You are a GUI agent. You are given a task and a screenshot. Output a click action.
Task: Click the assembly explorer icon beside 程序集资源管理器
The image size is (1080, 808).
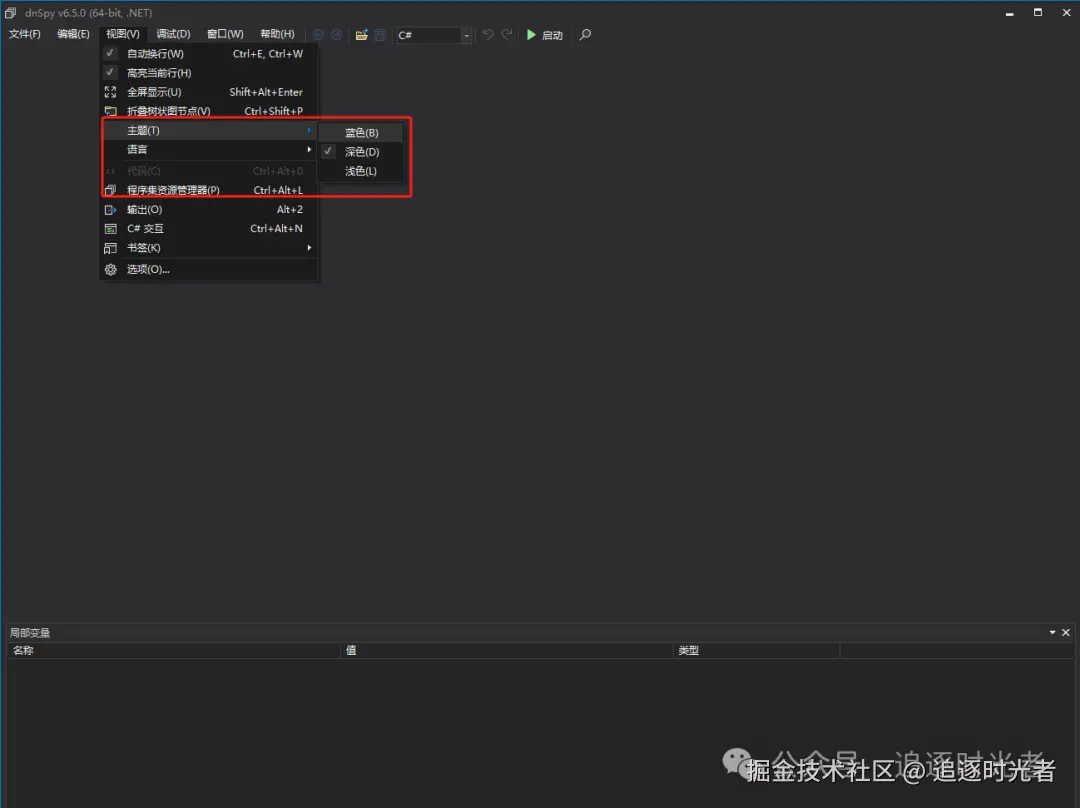pyautogui.click(x=110, y=190)
